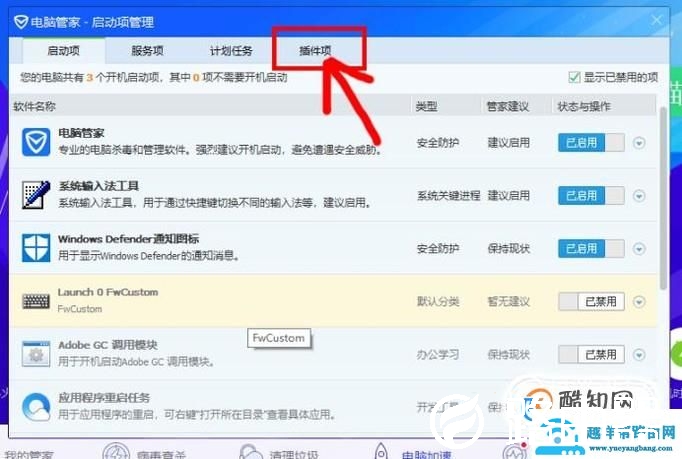Click 办公学习 type cell
The image size is (682, 459).
(x=438, y=355)
